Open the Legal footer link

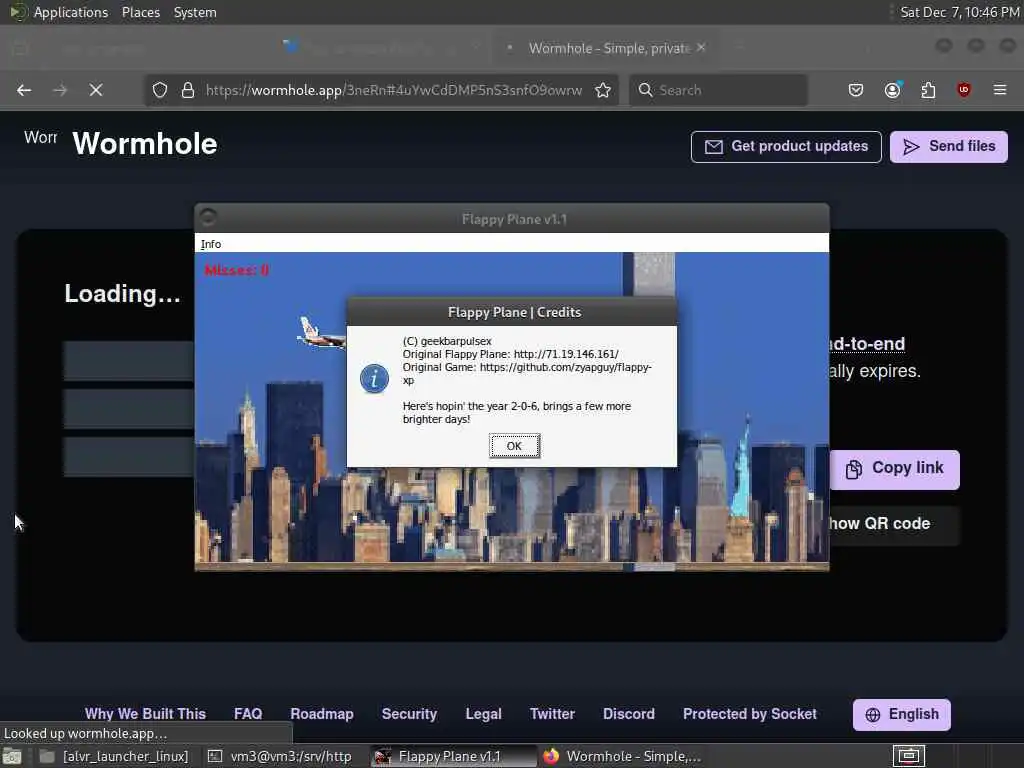click(x=483, y=714)
